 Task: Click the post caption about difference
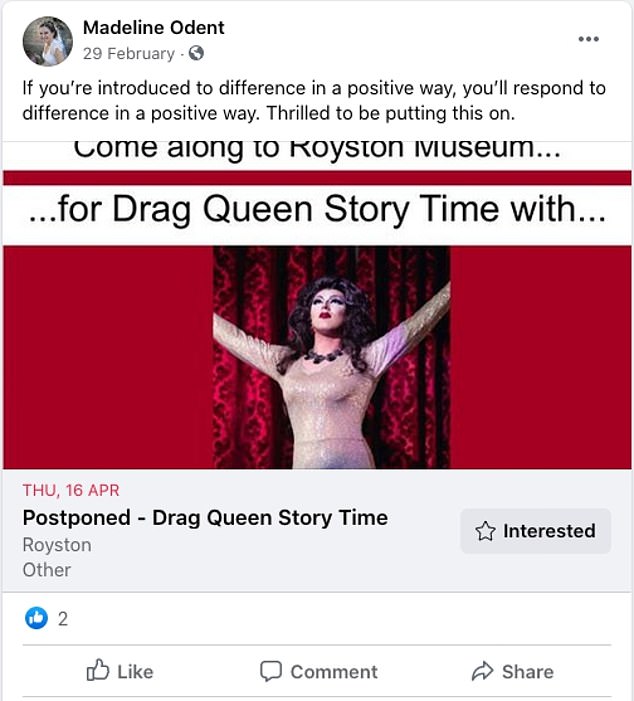tap(314, 100)
